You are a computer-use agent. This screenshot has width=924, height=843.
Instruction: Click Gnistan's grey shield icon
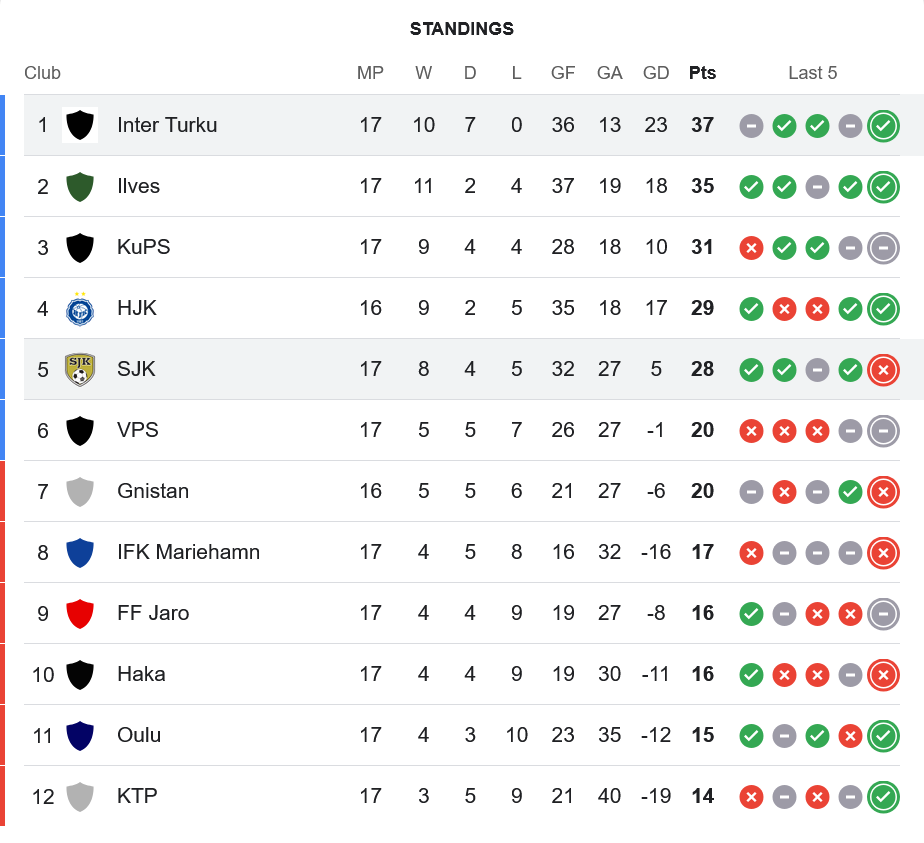click(80, 492)
